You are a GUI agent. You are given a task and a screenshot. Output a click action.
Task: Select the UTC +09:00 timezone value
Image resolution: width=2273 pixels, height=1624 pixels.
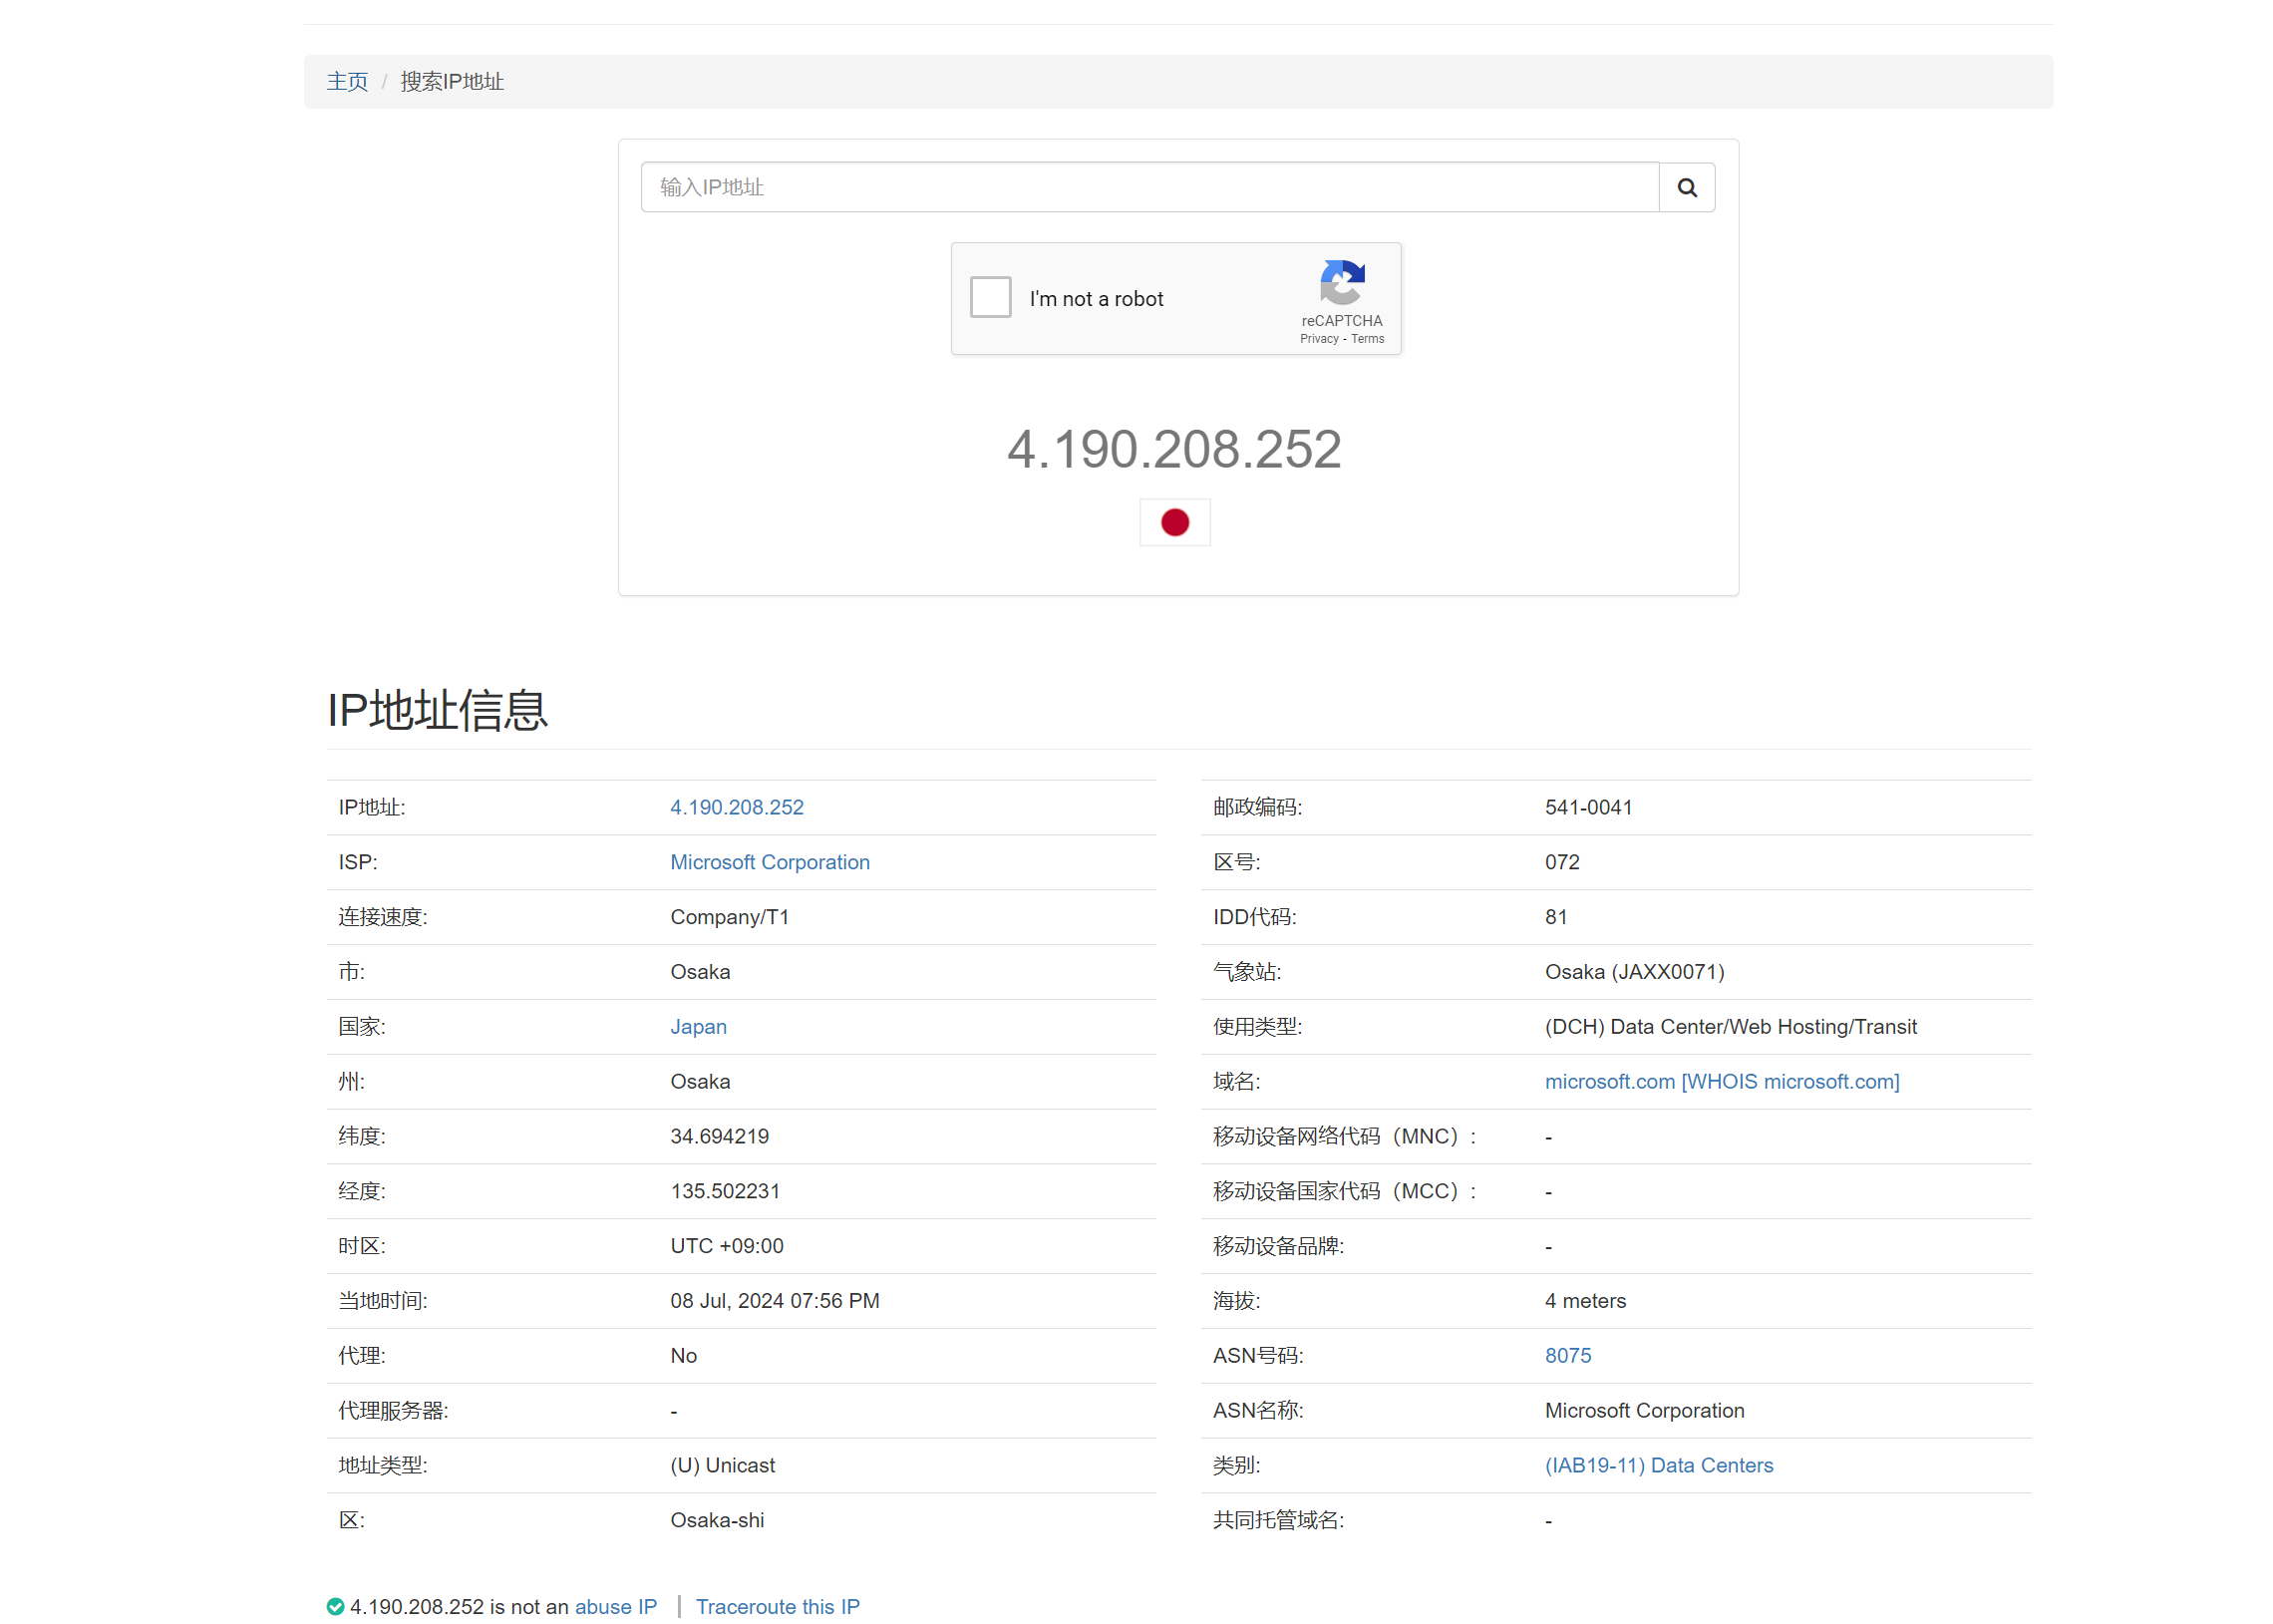coord(726,1246)
